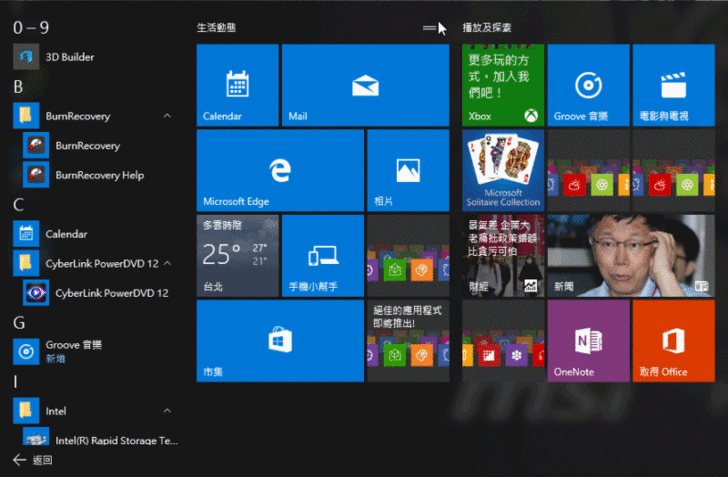
Task: Click the B letter header
Action: pos(18,87)
